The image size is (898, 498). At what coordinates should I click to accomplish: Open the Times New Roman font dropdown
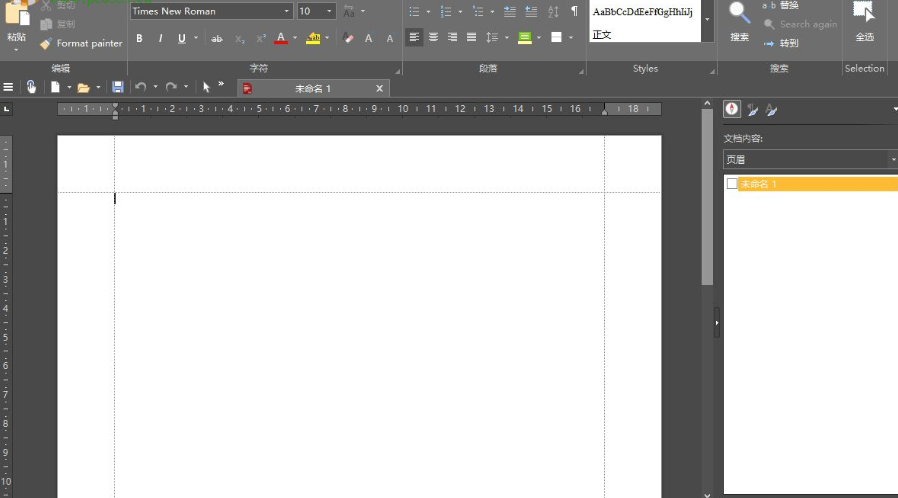tap(287, 12)
